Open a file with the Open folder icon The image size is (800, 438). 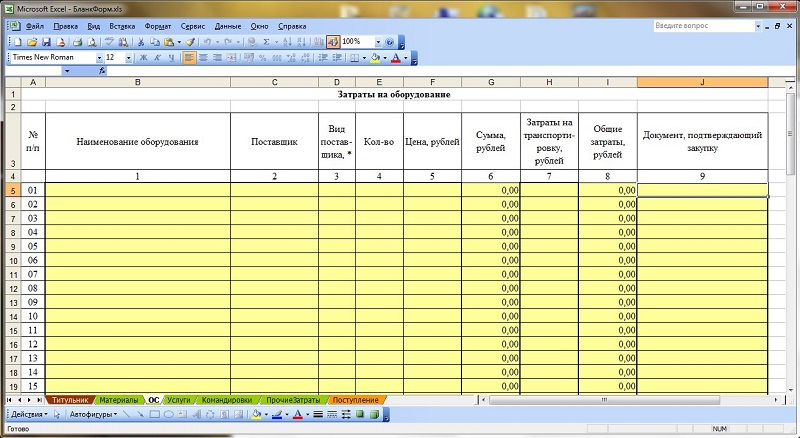pyautogui.click(x=32, y=43)
